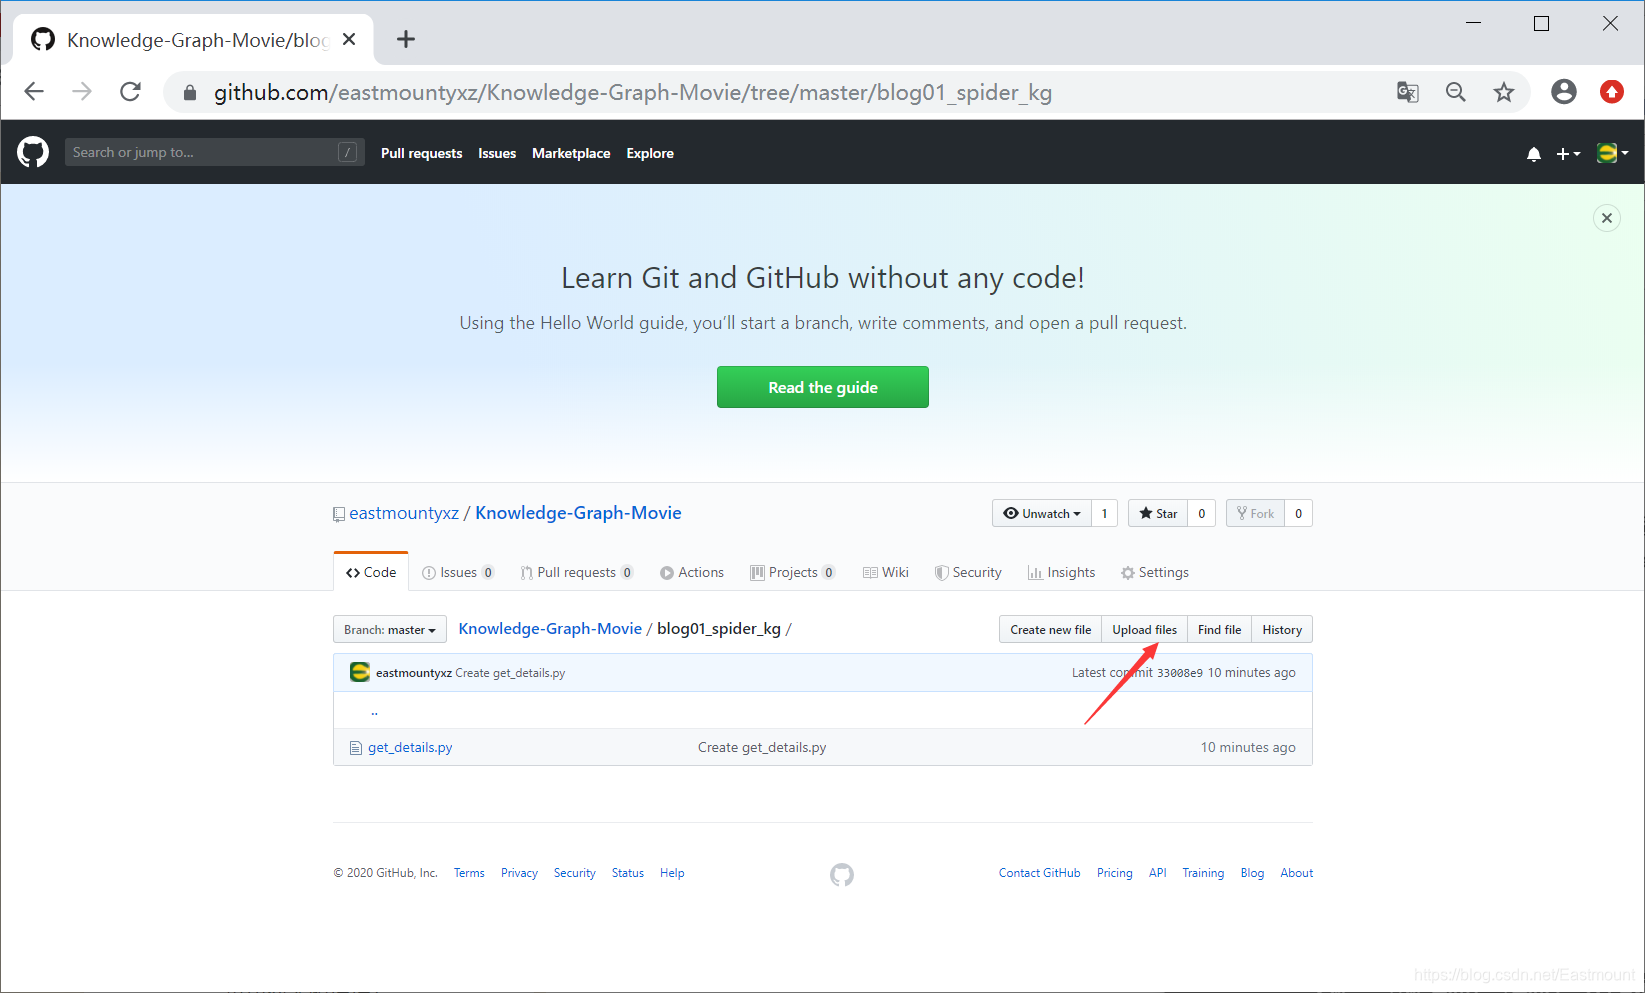Click the GitHub octocat logo in header
This screenshot has width=1645, height=993.
[x=33, y=152]
